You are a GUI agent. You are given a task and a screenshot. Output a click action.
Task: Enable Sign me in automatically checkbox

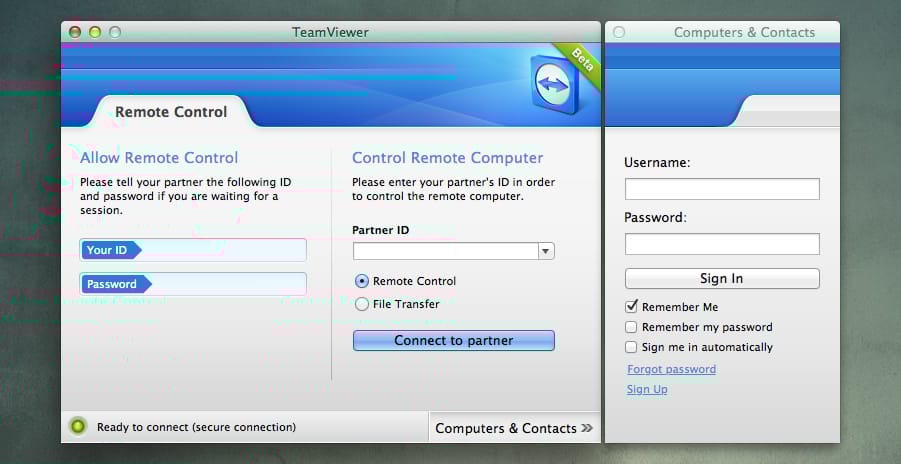coord(631,347)
